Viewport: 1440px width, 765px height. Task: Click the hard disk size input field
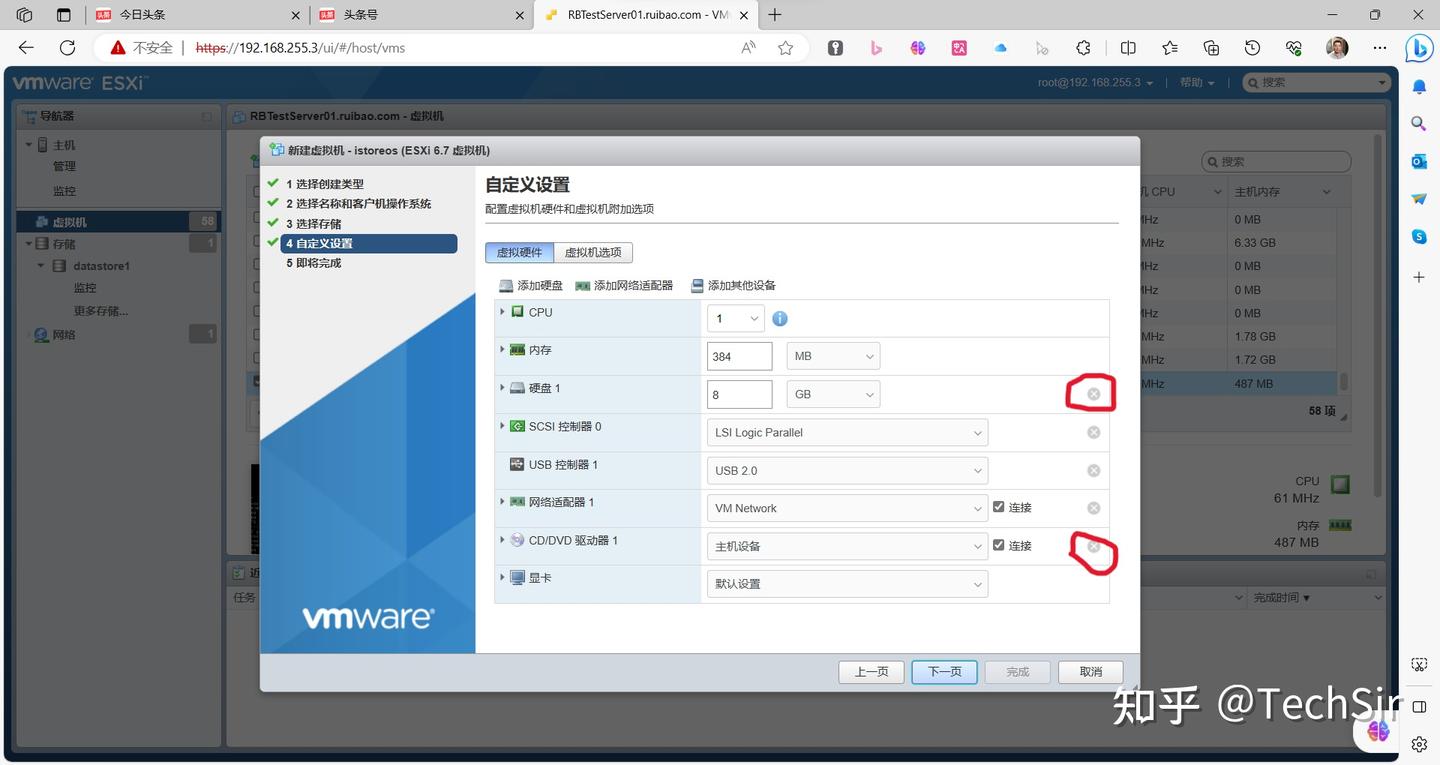point(740,394)
